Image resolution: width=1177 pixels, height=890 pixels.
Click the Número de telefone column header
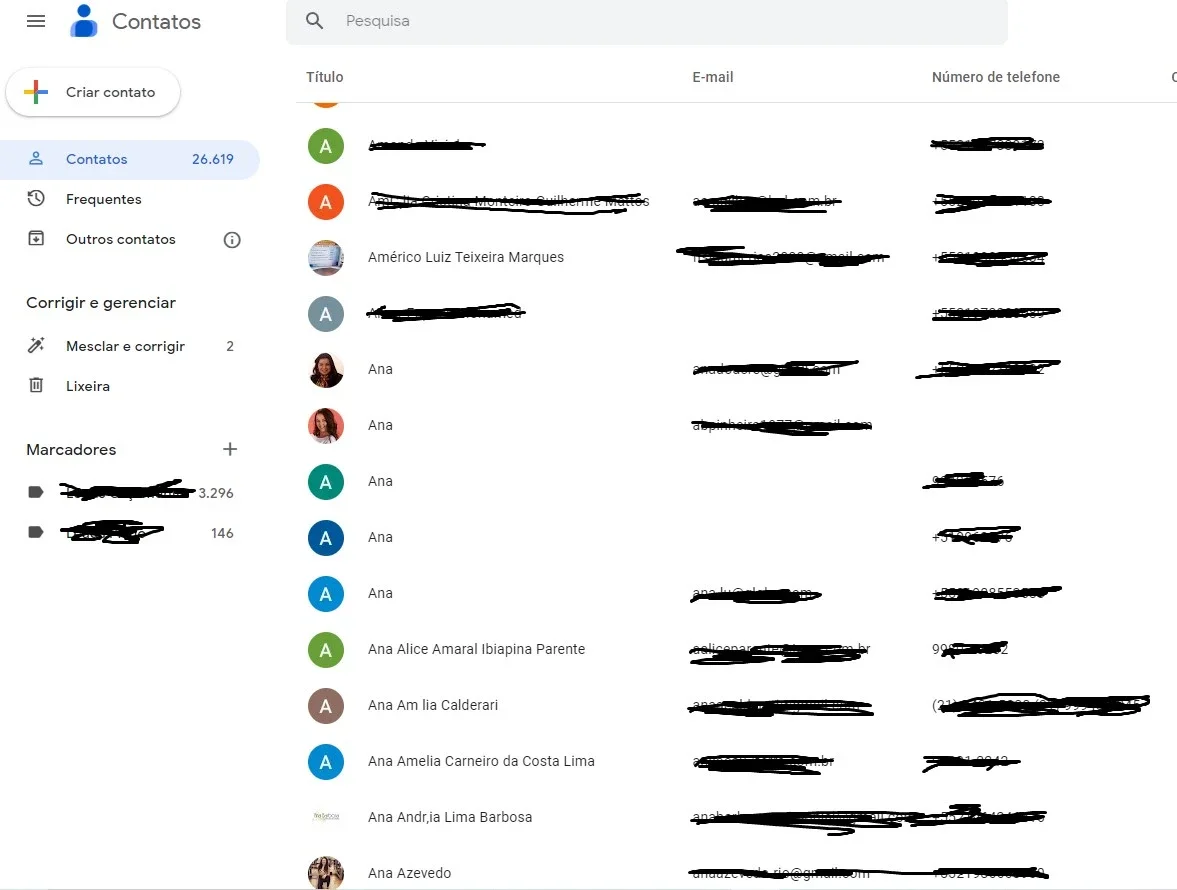(995, 77)
